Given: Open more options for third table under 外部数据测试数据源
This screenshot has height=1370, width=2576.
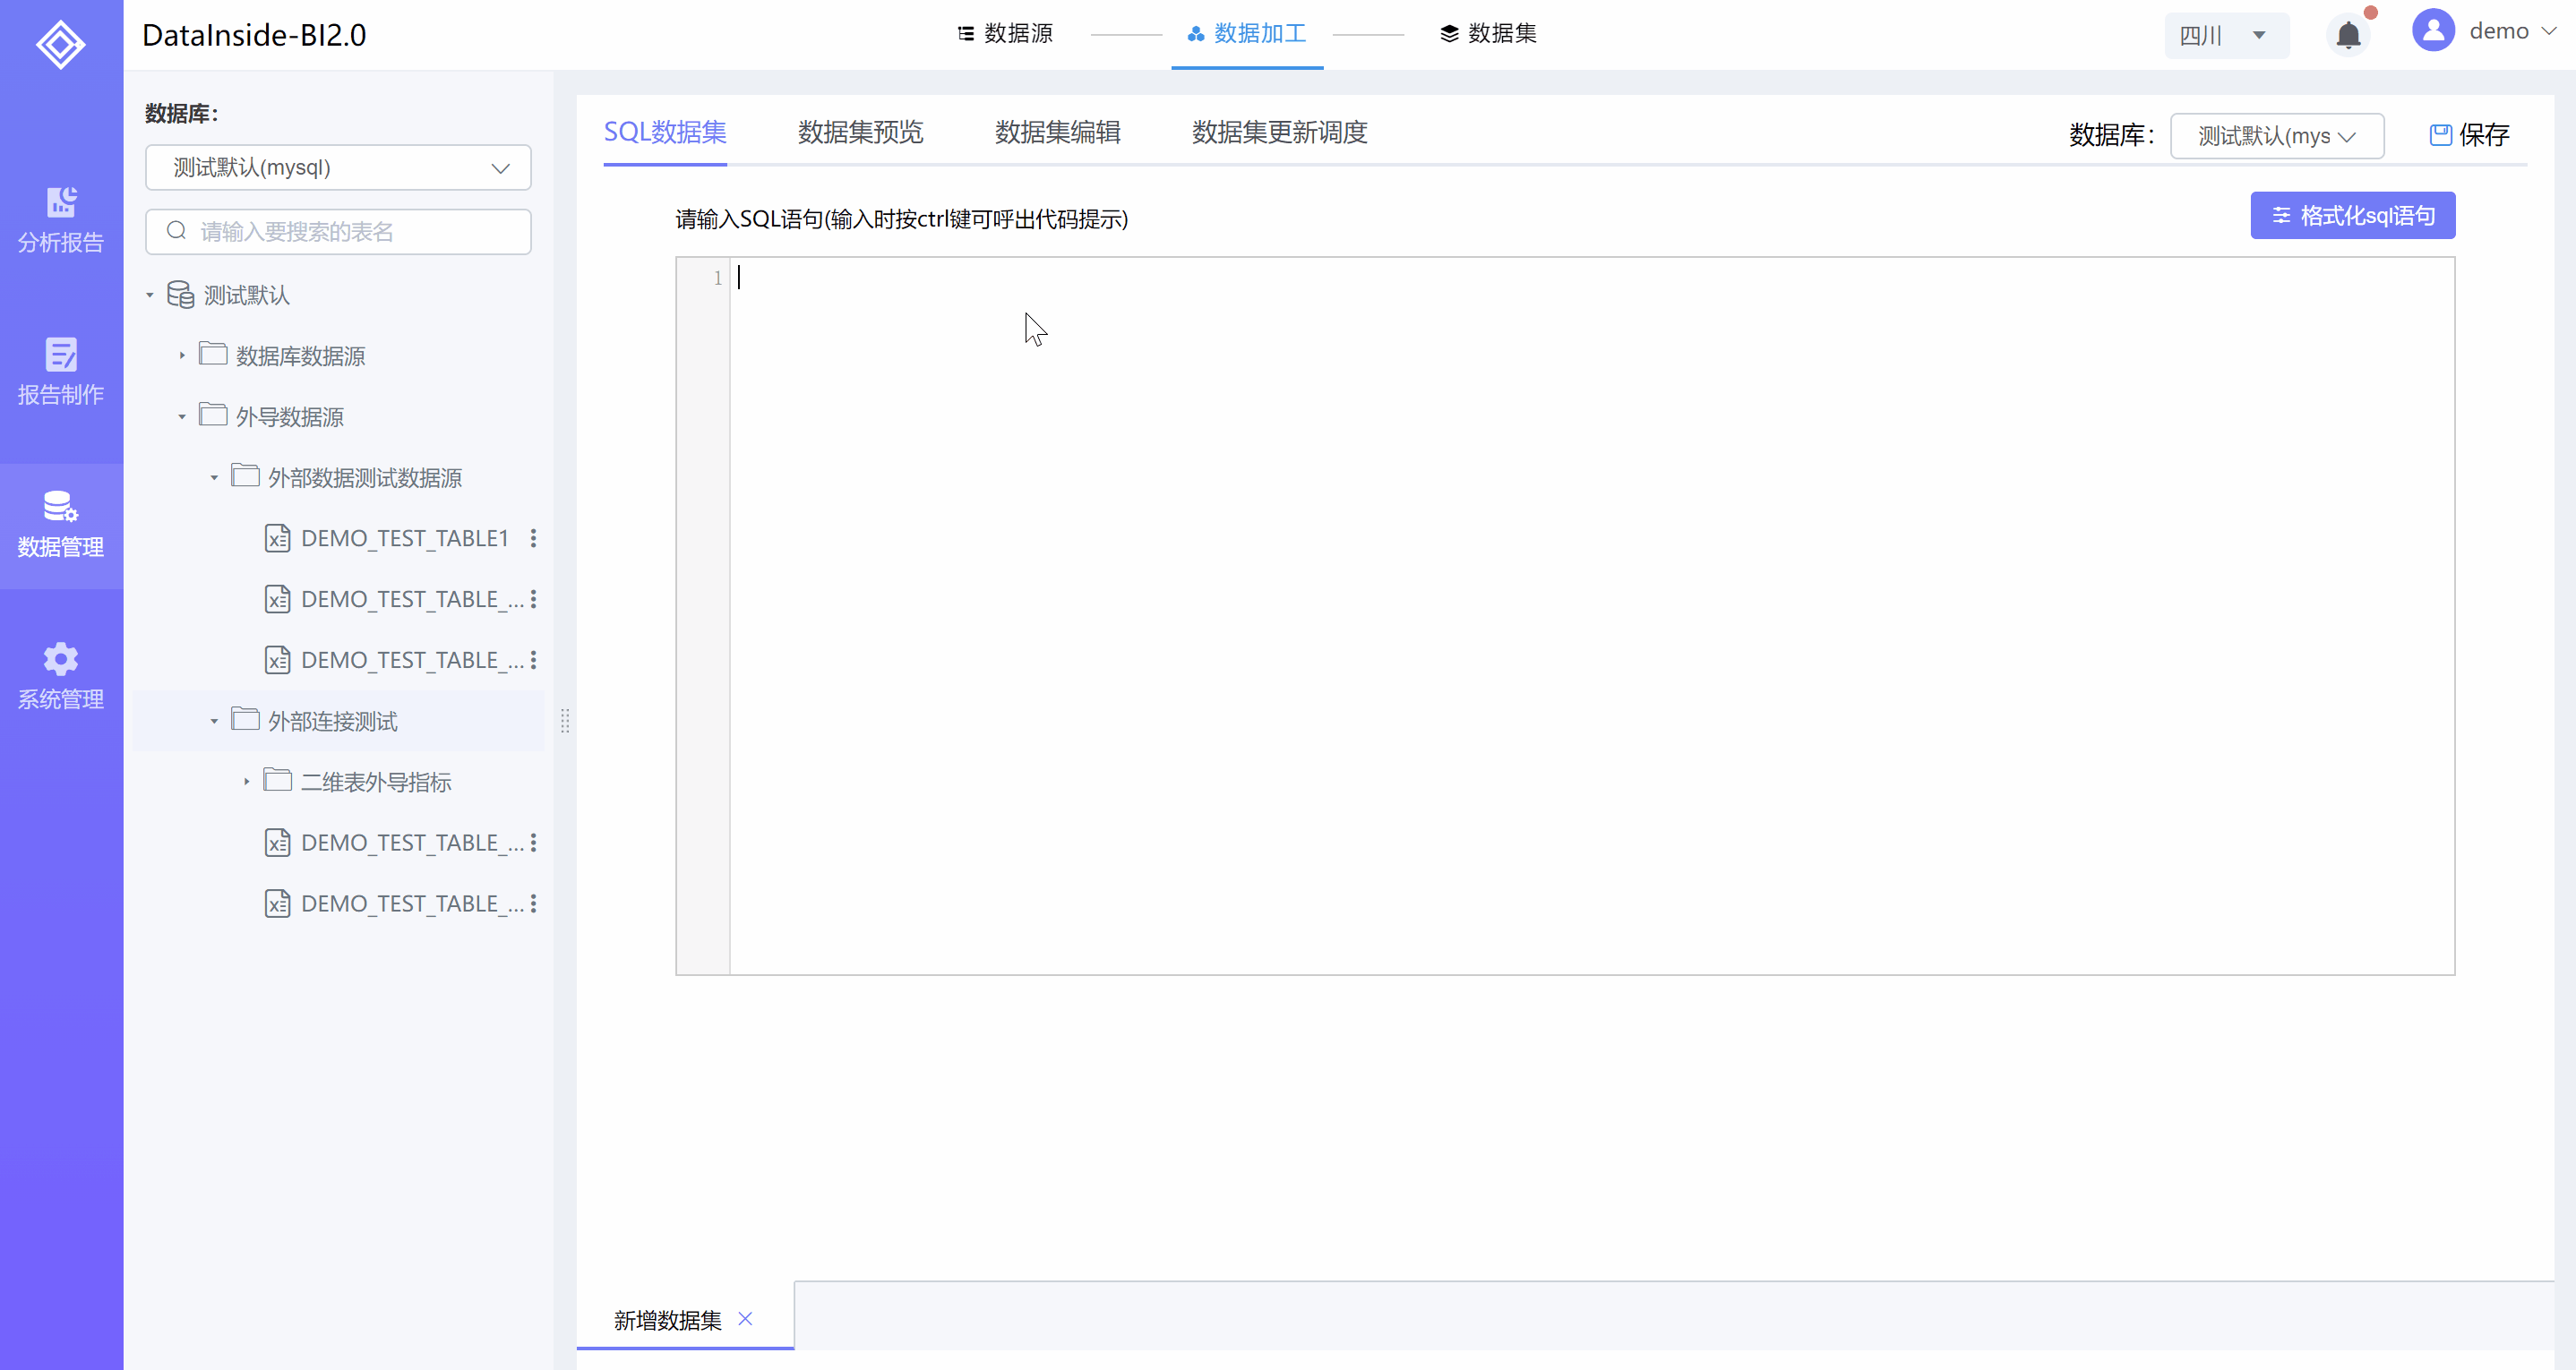Looking at the screenshot, I should coord(533,660).
